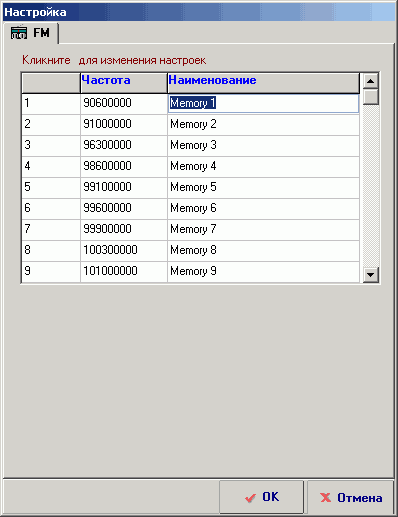Confirm settings with the OK button
The image size is (398, 517).
click(x=261, y=497)
